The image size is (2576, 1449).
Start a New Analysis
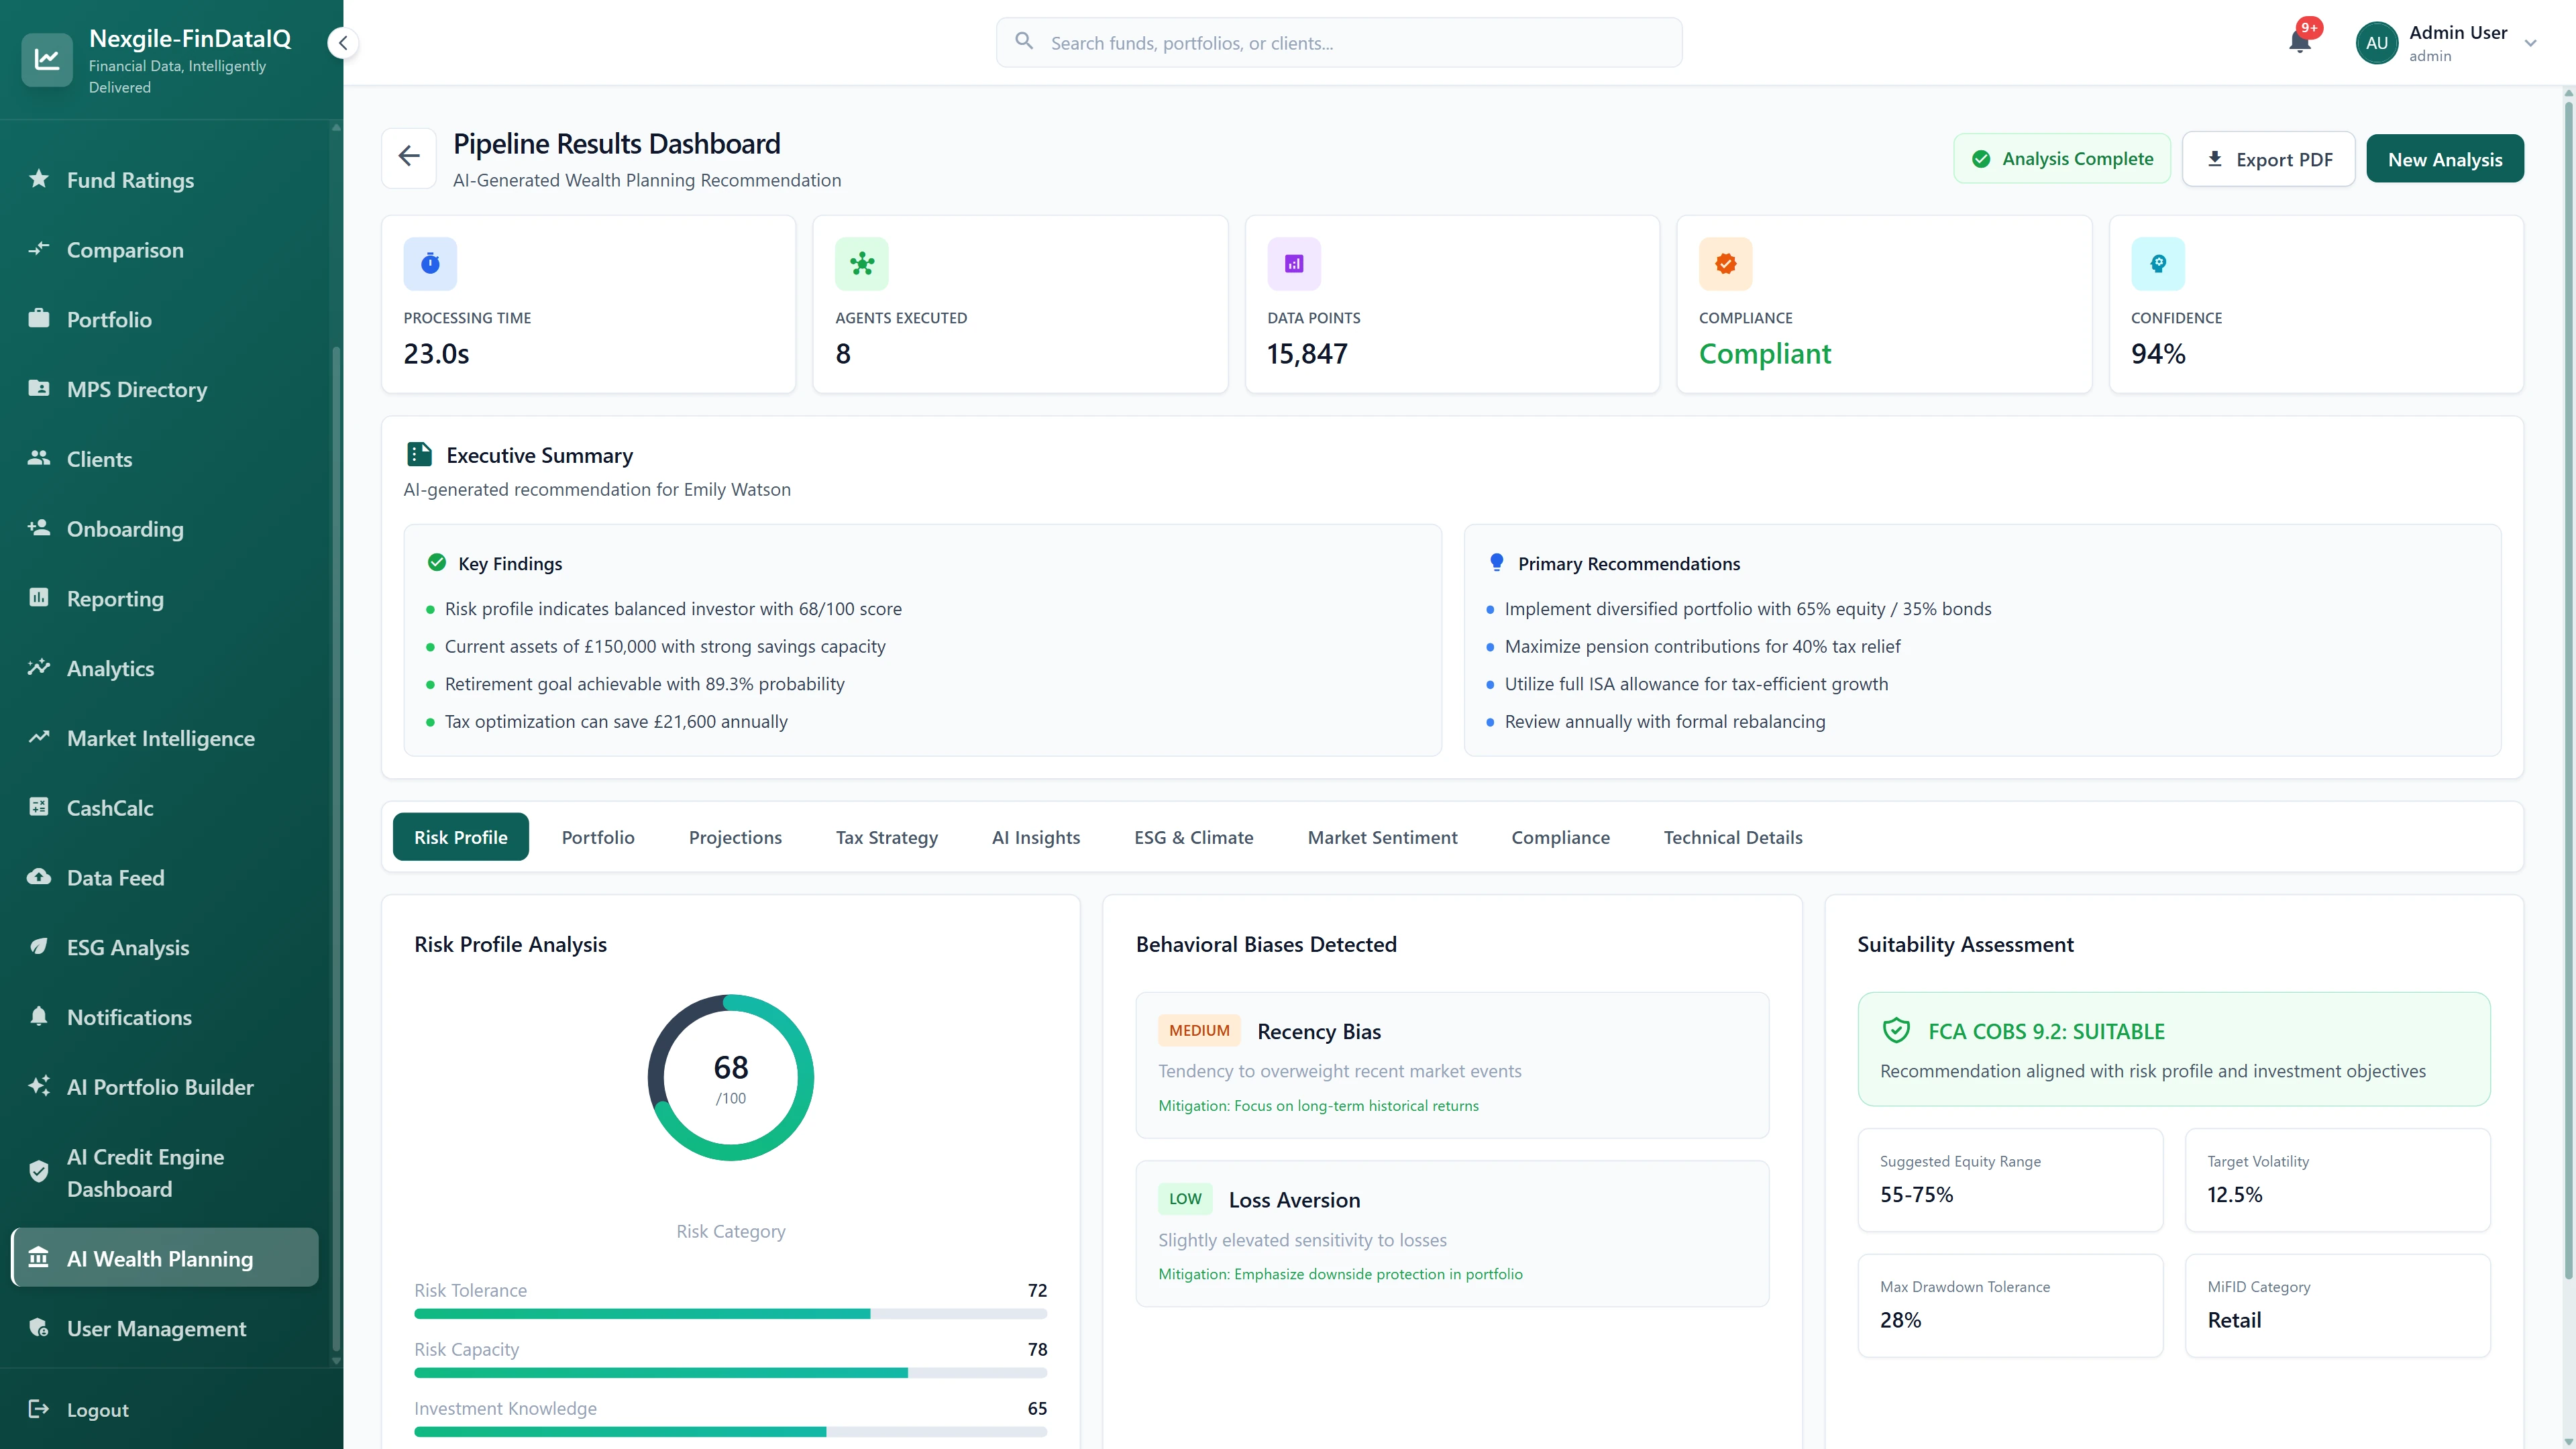click(2444, 158)
